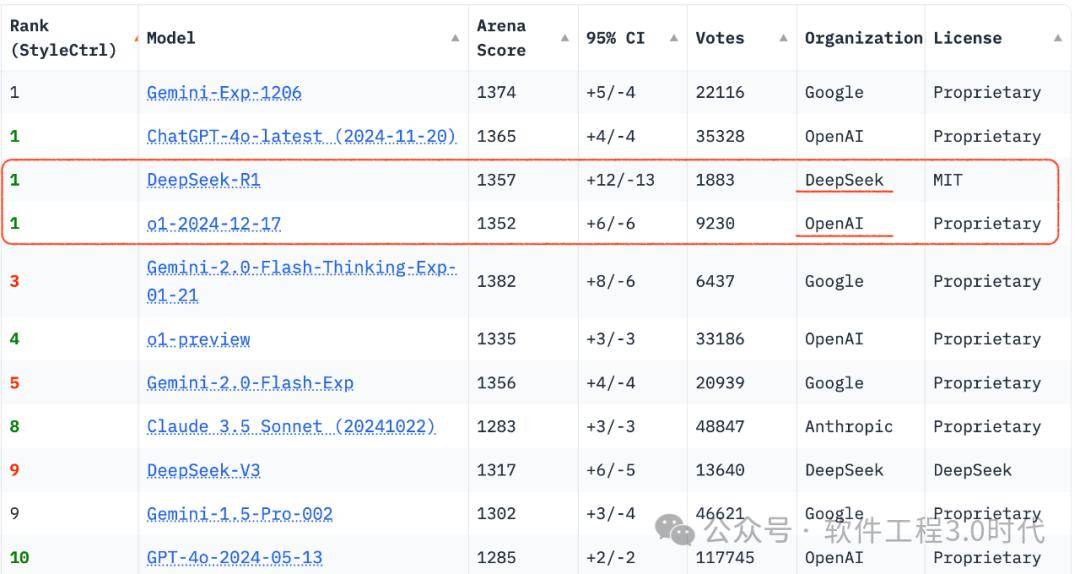Open Claude 3.5 Sonnet (20241022) link

(291, 427)
